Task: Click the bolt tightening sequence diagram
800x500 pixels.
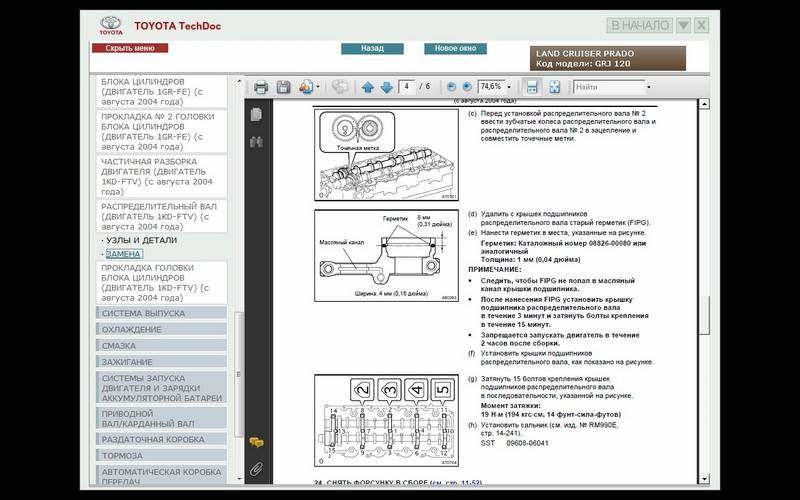Action: tap(386, 420)
